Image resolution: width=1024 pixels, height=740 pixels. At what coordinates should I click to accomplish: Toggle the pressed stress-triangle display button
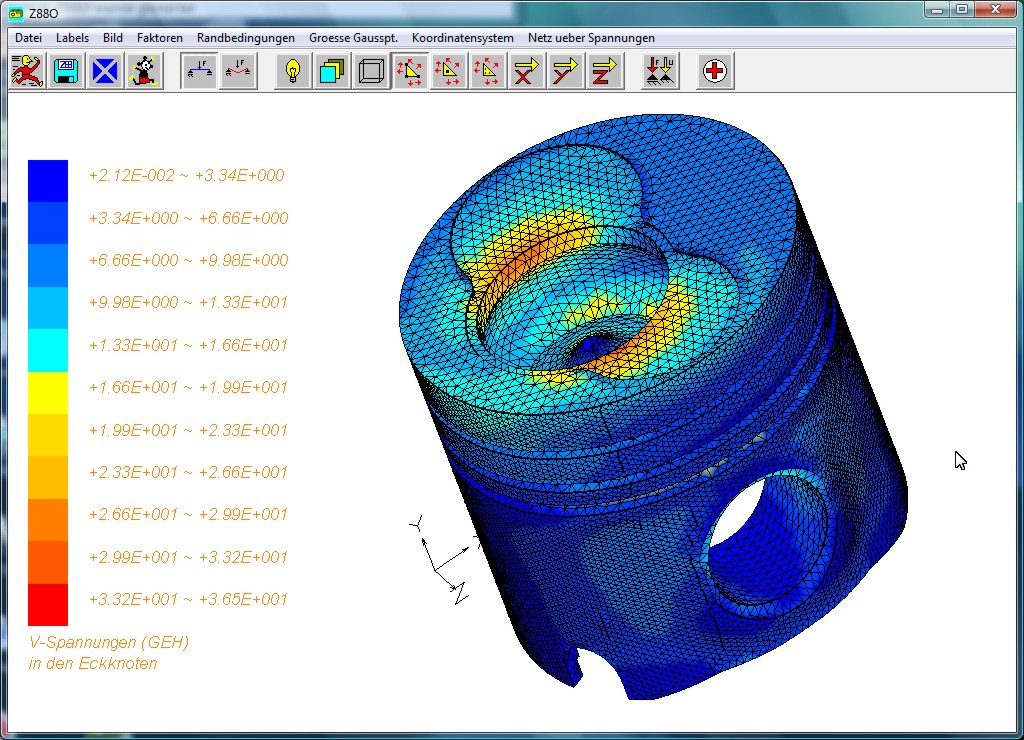410,72
